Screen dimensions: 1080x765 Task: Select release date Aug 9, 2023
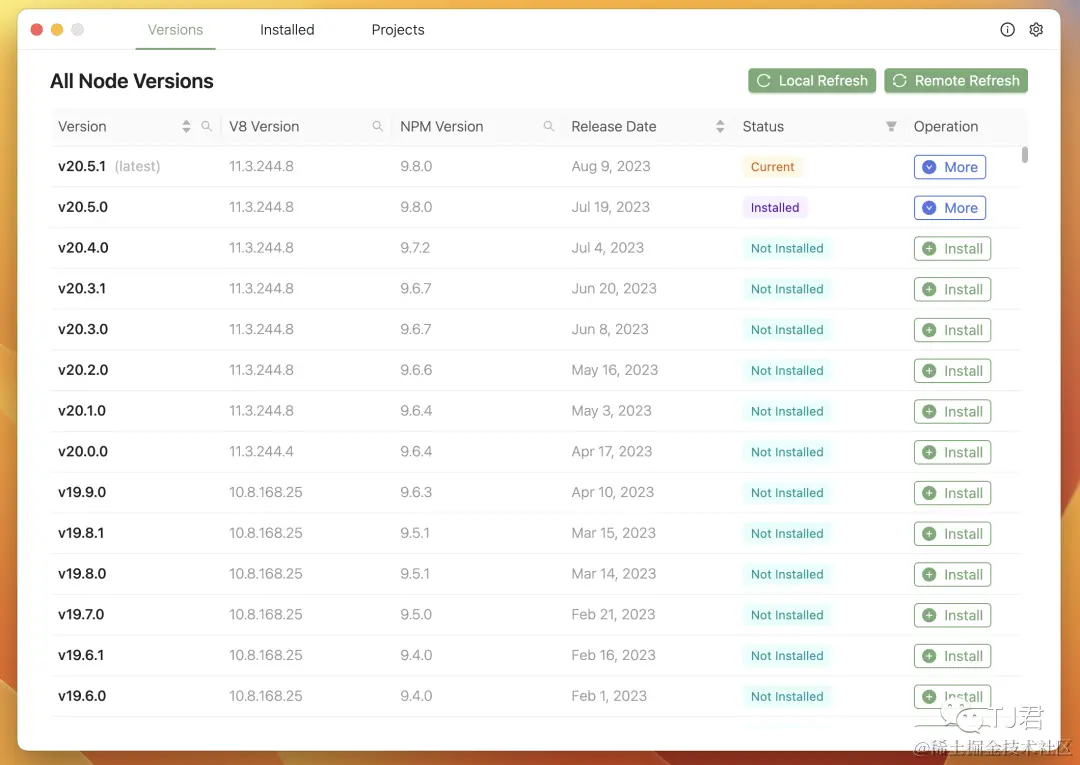tap(611, 166)
